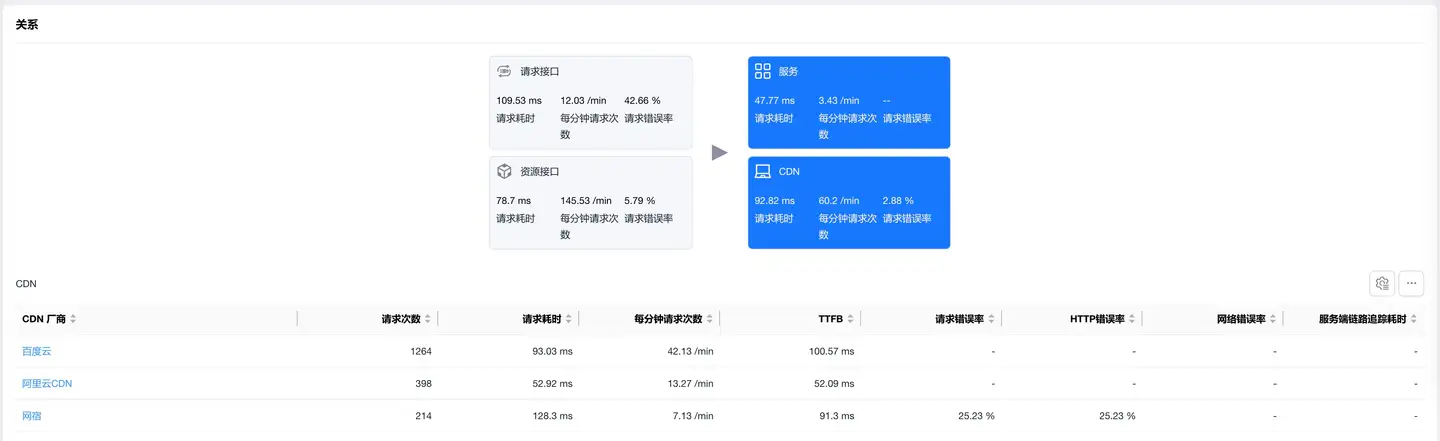1440x441 pixels.
Task: Open the 百度云 vendor link
Action: pos(36,351)
